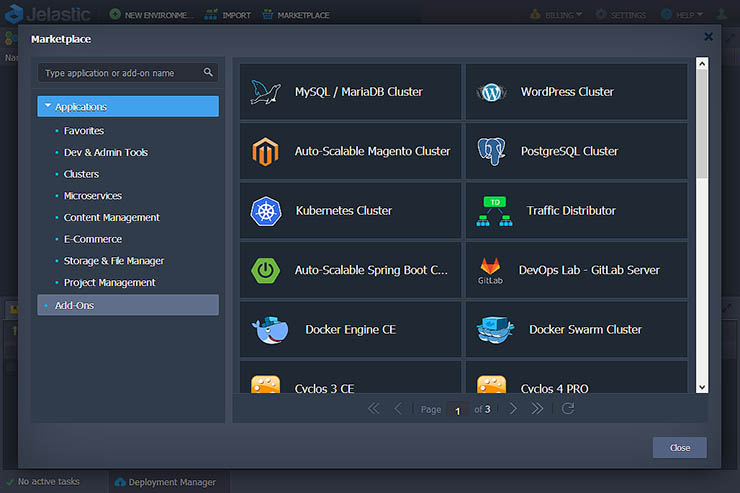Click the Traffic Distributor TD icon
The width and height of the screenshot is (740, 493).
point(493,211)
